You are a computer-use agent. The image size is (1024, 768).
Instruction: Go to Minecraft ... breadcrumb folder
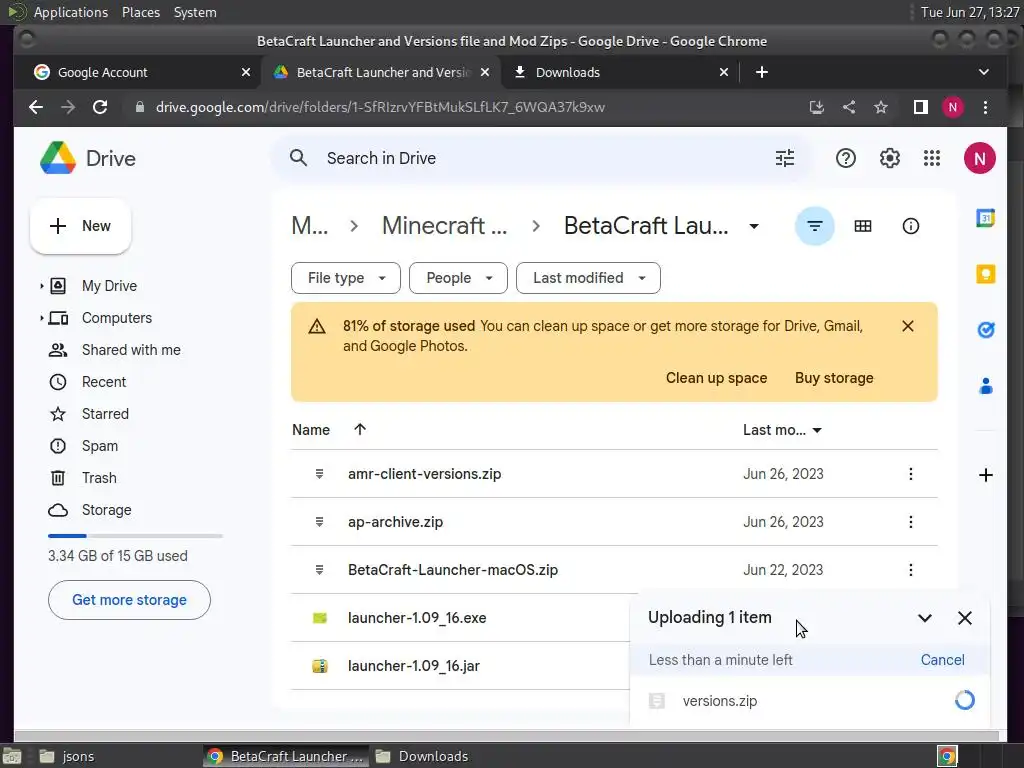[444, 226]
